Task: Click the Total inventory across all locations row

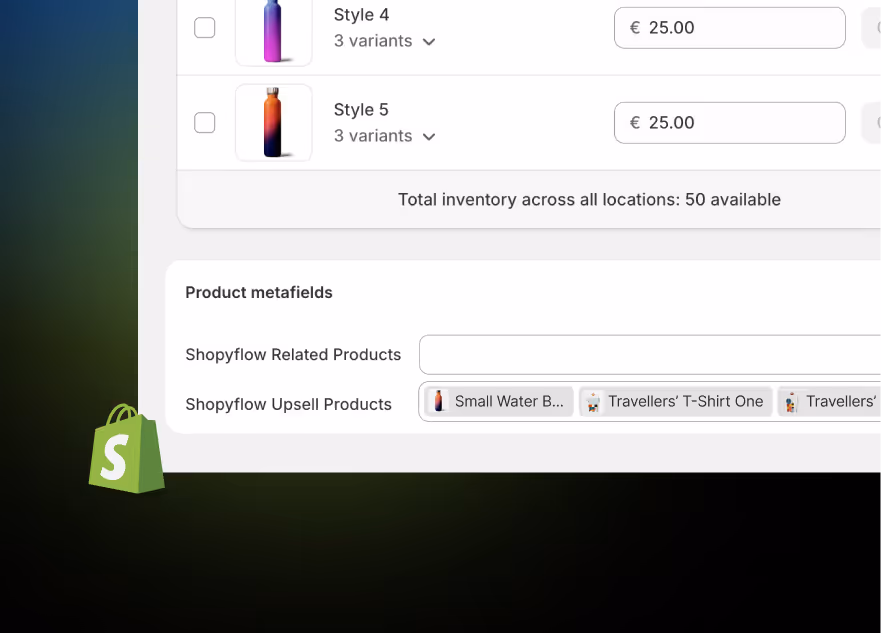Action: [589, 199]
